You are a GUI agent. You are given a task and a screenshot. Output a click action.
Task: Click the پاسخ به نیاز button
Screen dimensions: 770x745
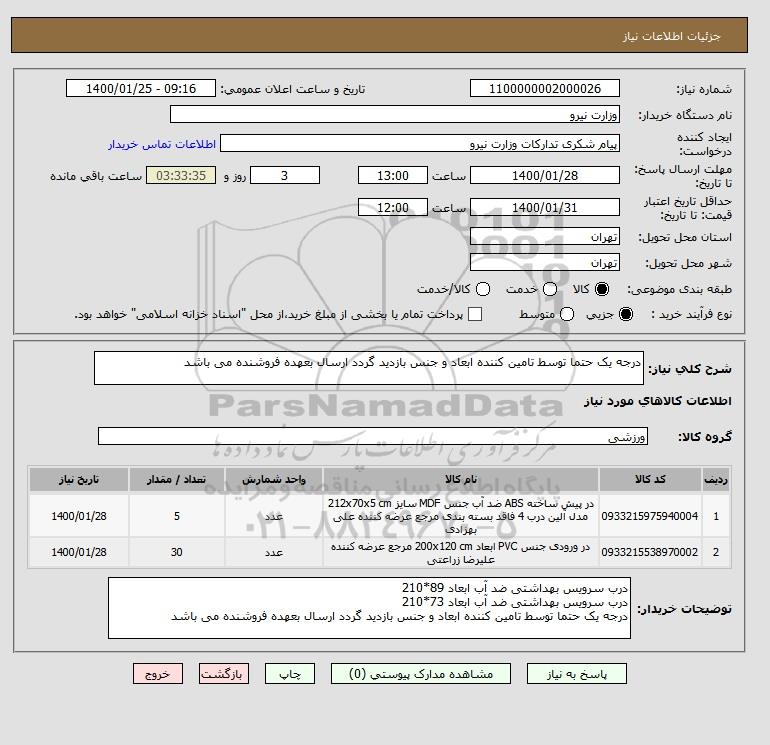[x=577, y=674]
